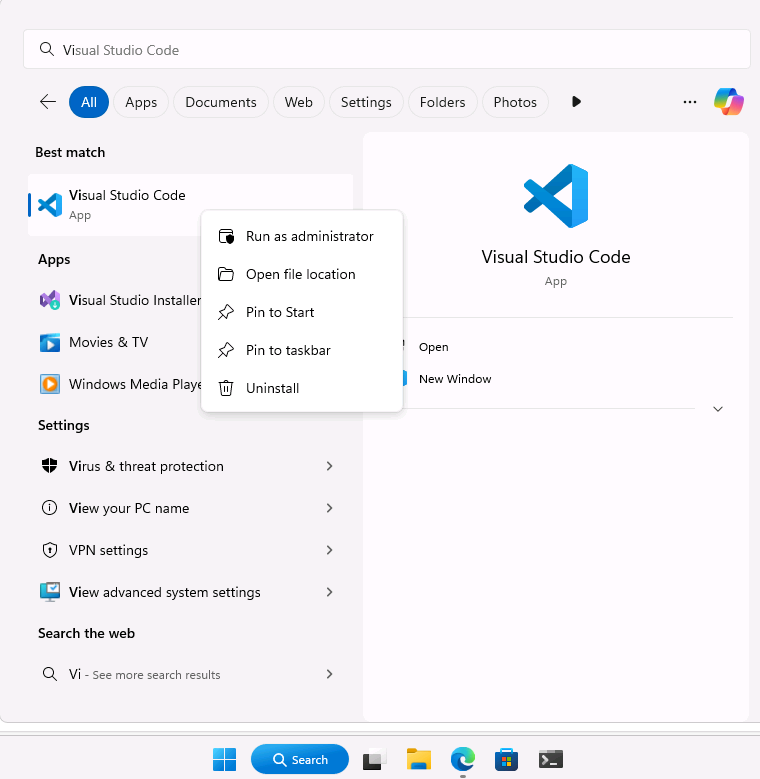Select the All filter tab
Image resolution: width=760 pixels, height=779 pixels.
[x=89, y=102]
